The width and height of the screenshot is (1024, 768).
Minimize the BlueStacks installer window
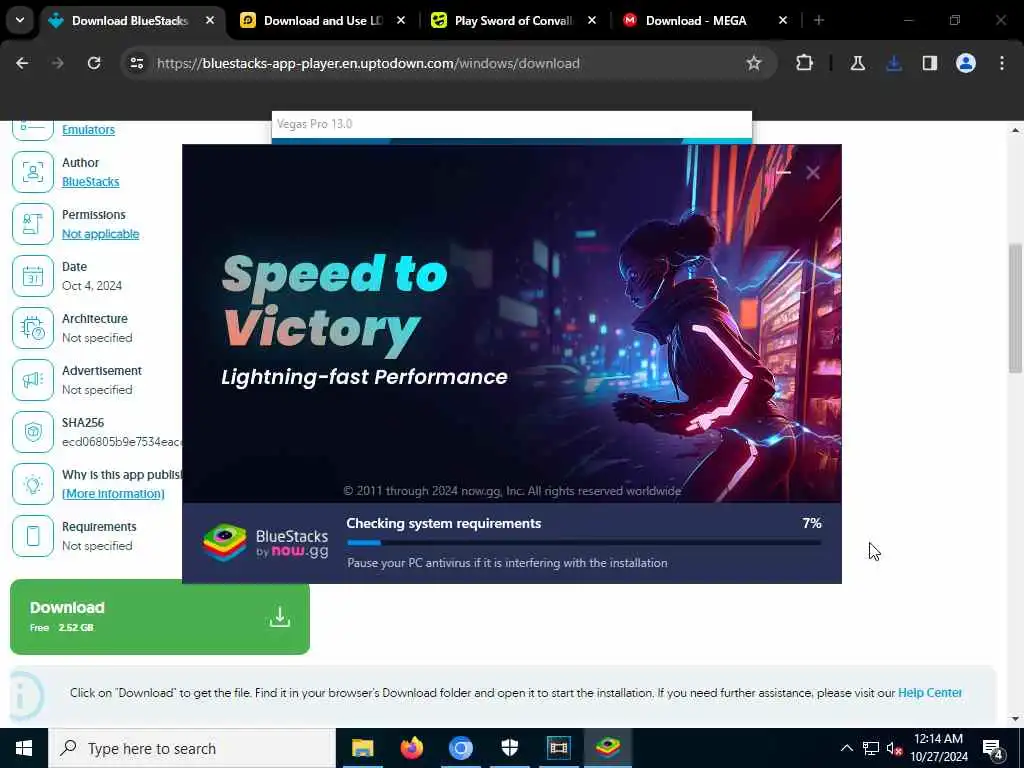point(784,172)
